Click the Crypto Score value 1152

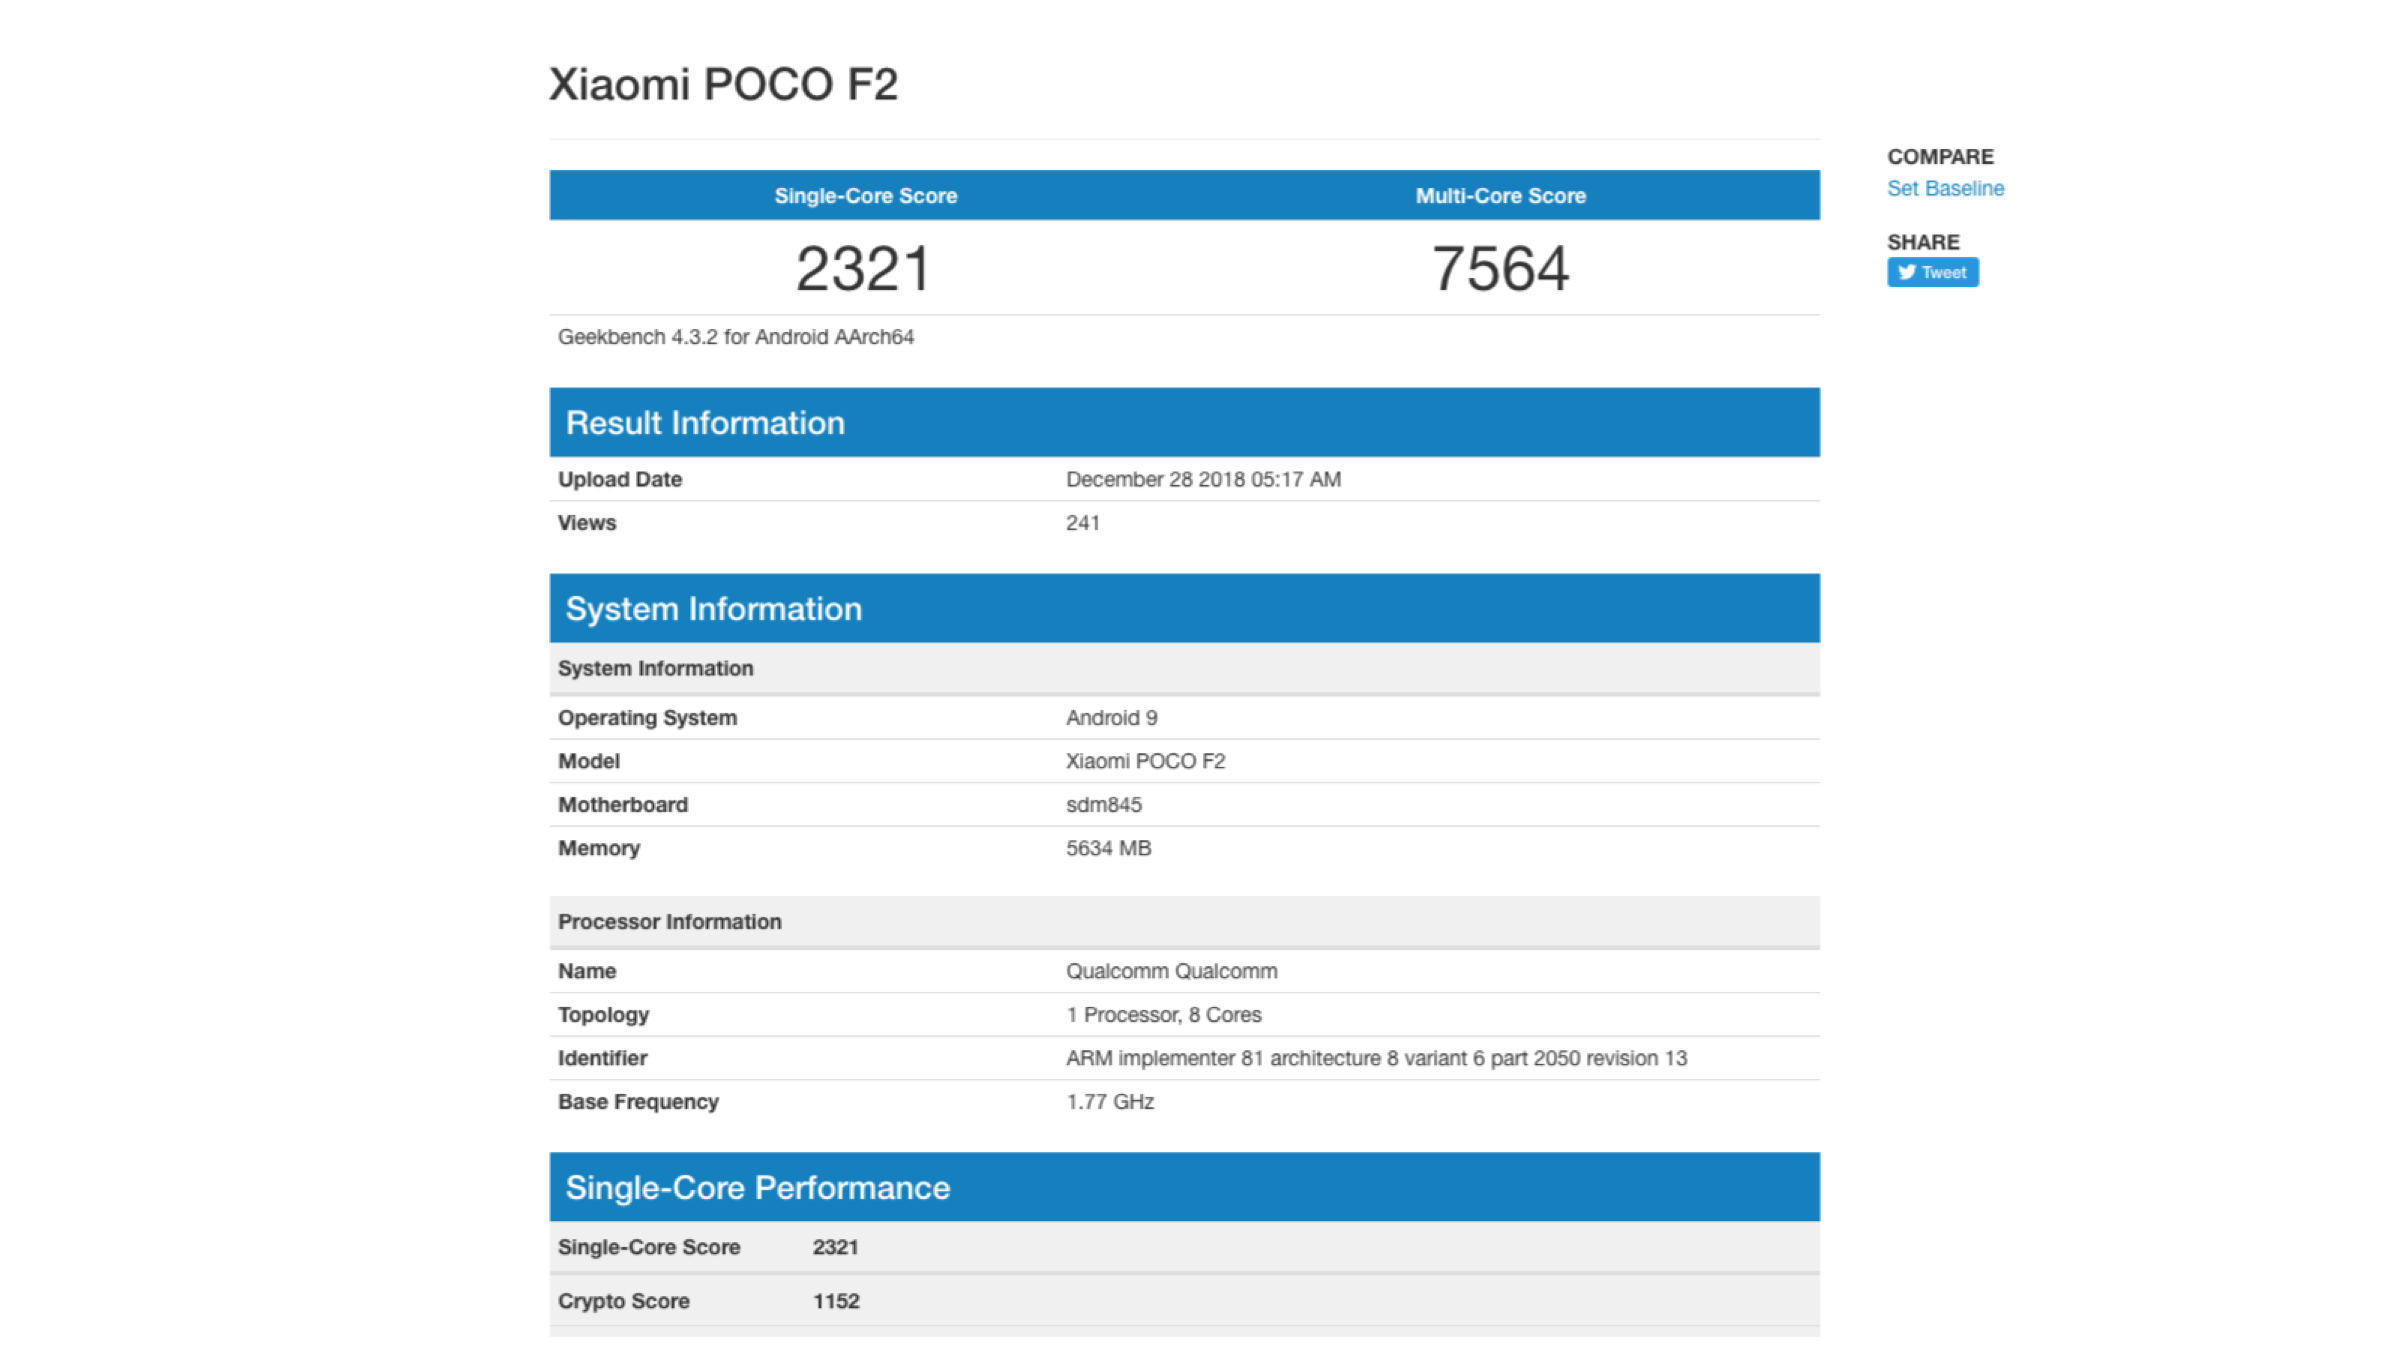[x=835, y=1301]
